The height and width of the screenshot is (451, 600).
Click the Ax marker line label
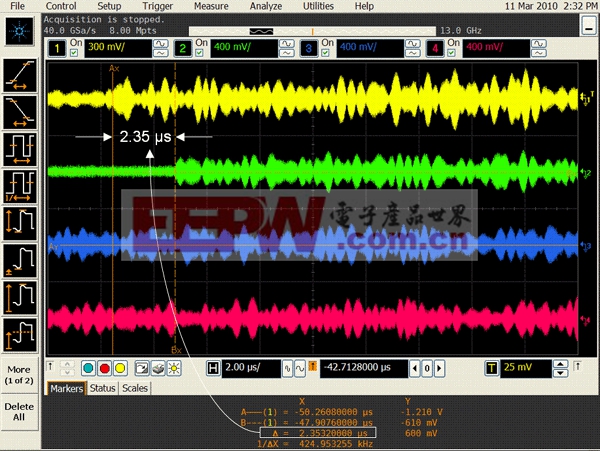(x=114, y=68)
